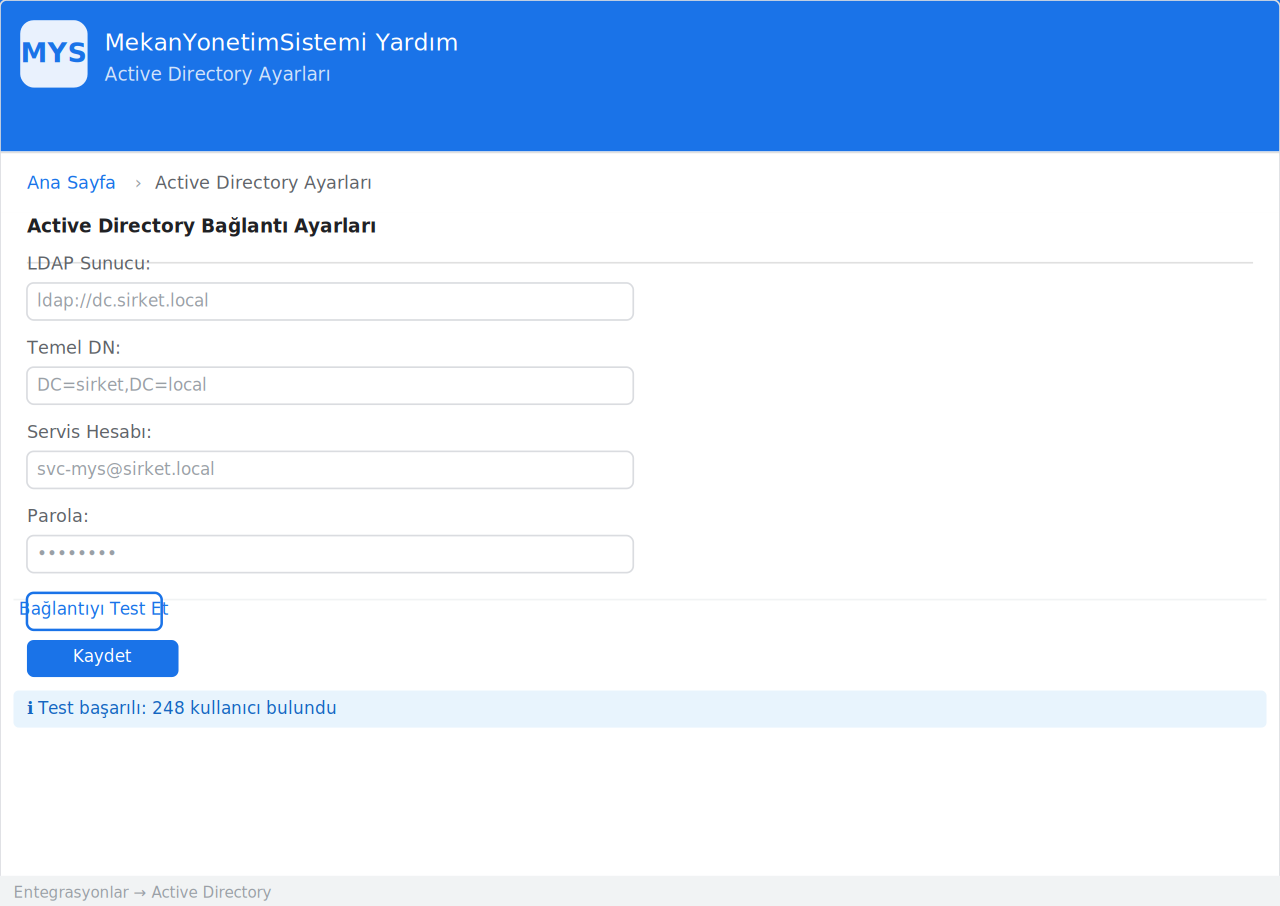
Task: Save settings with the Kaydet button
Action: point(102,658)
